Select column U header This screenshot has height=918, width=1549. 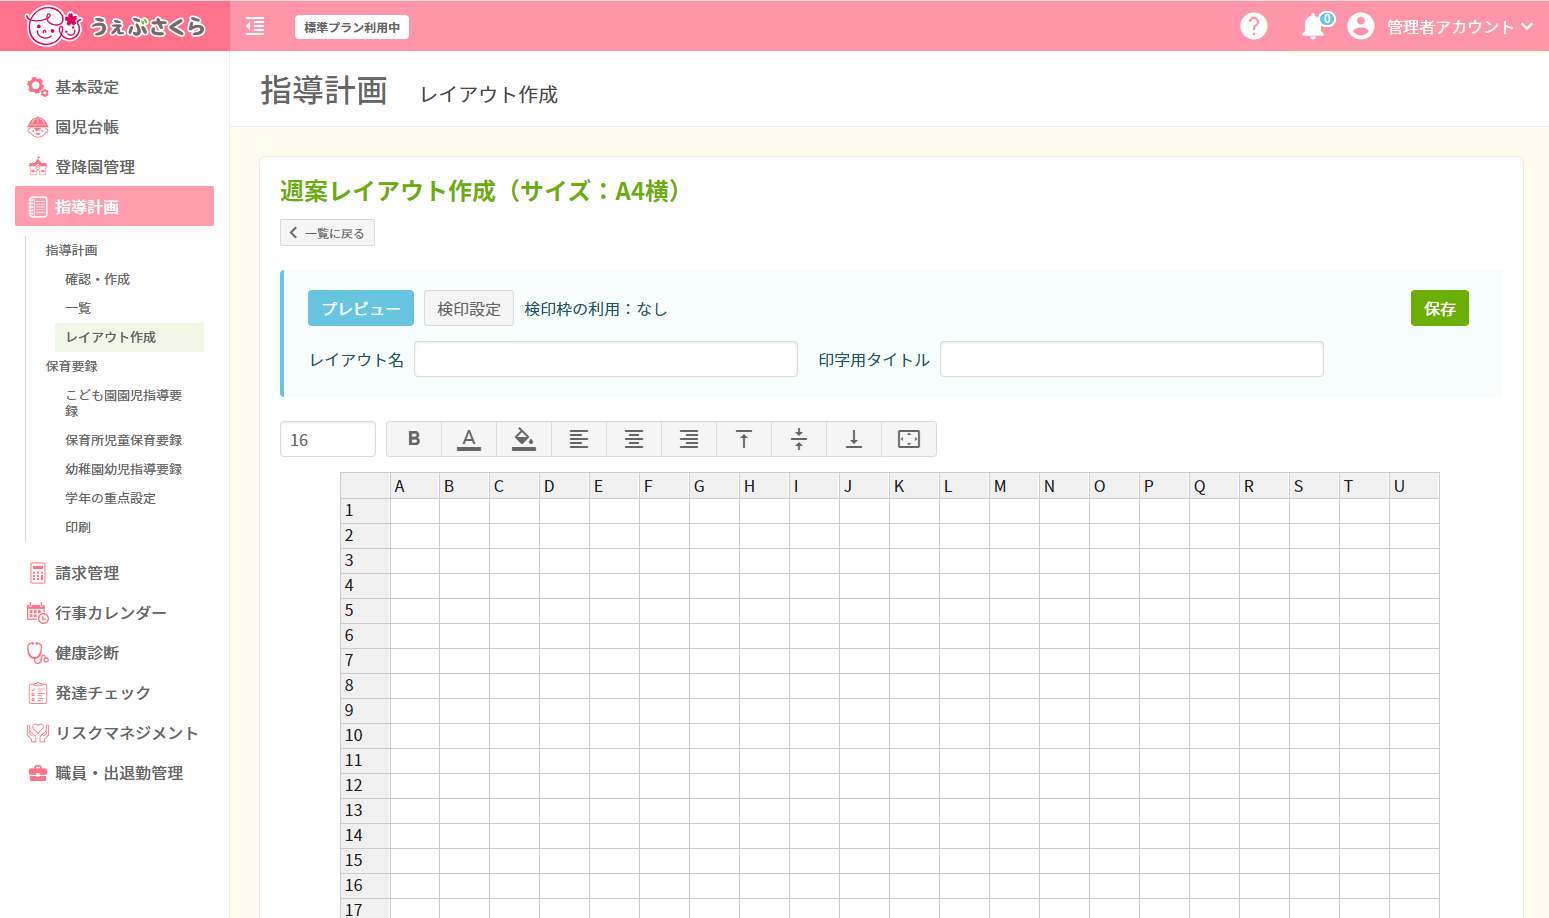1415,486
